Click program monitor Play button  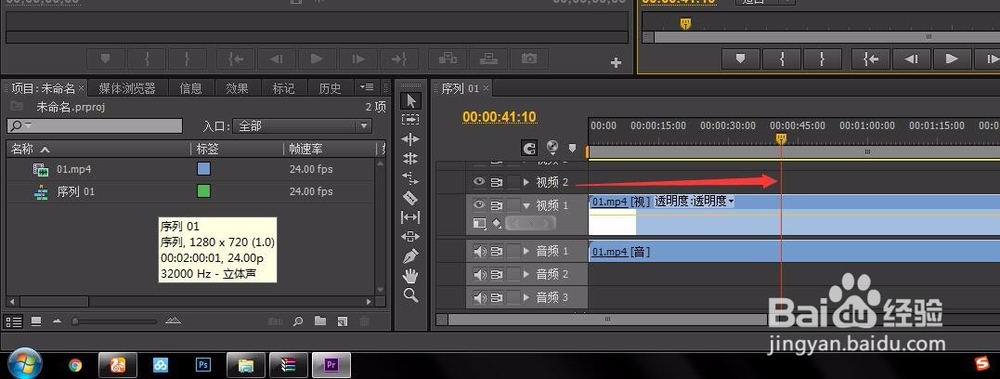coord(952,59)
